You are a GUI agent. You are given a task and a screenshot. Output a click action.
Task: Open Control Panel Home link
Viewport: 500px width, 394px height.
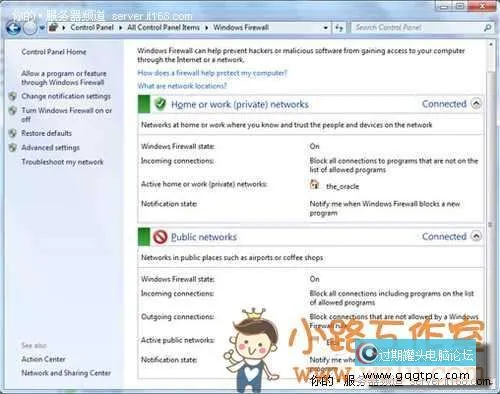point(54,52)
